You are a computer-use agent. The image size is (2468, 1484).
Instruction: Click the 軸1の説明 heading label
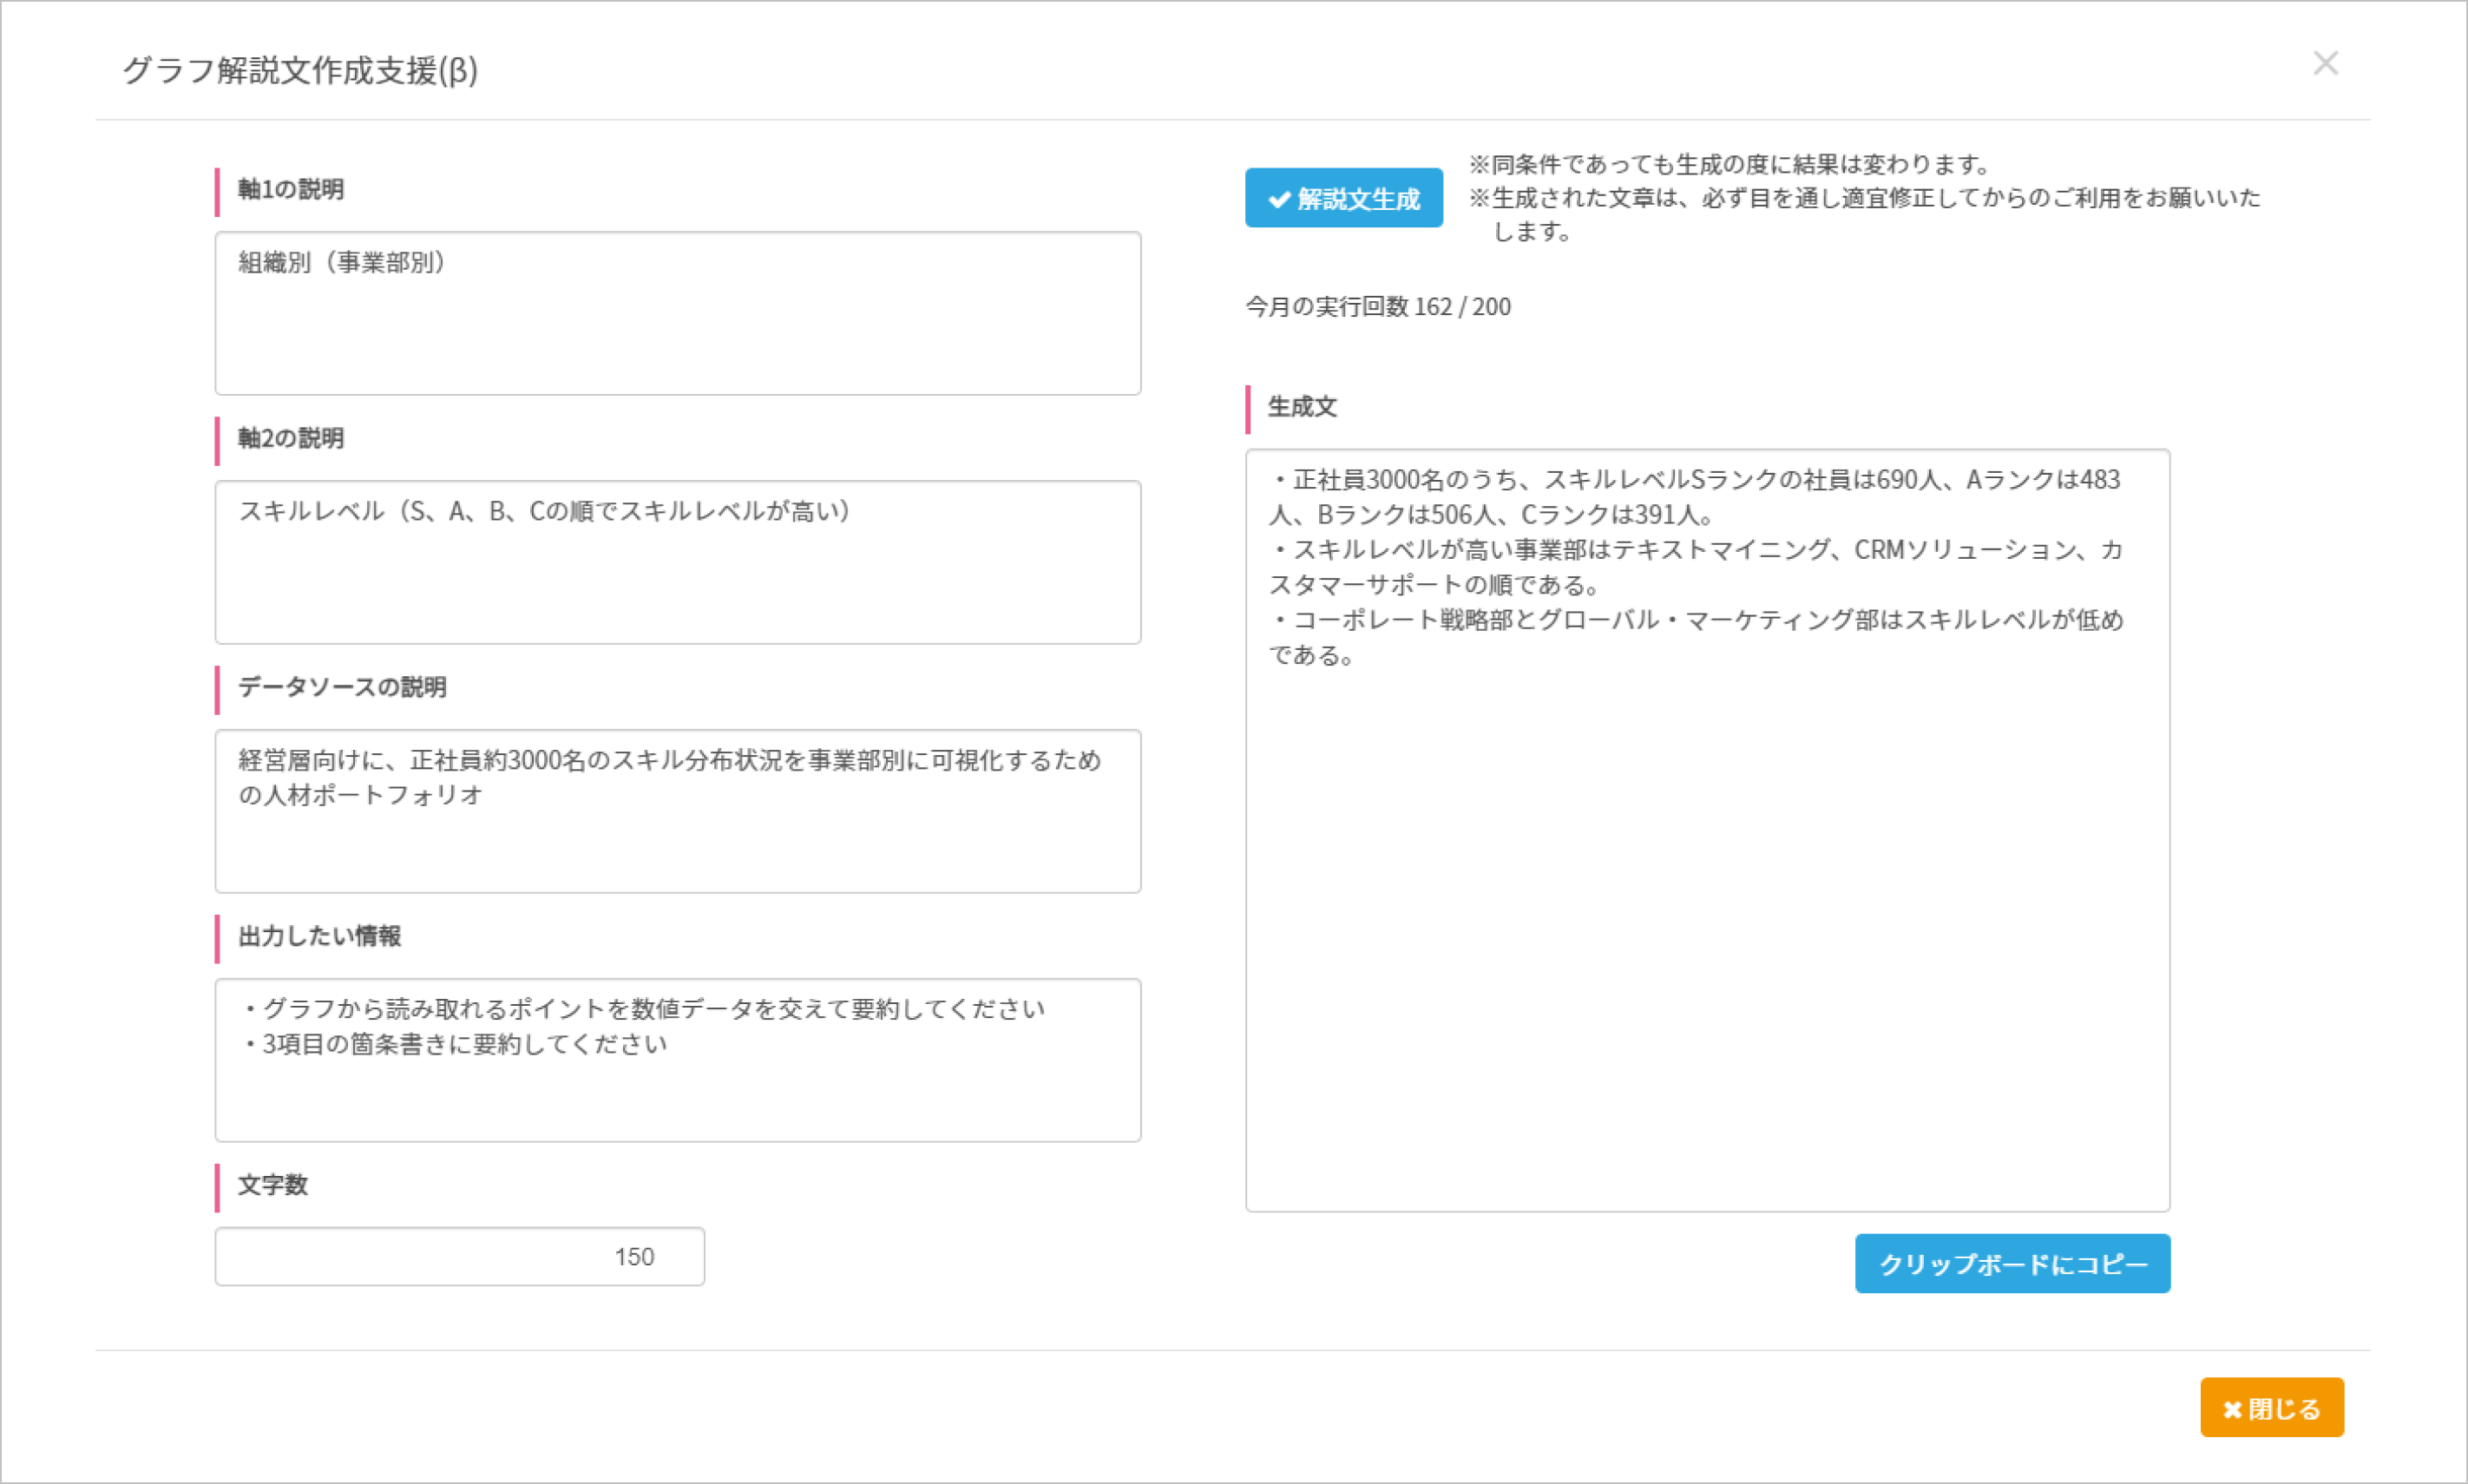click(291, 189)
